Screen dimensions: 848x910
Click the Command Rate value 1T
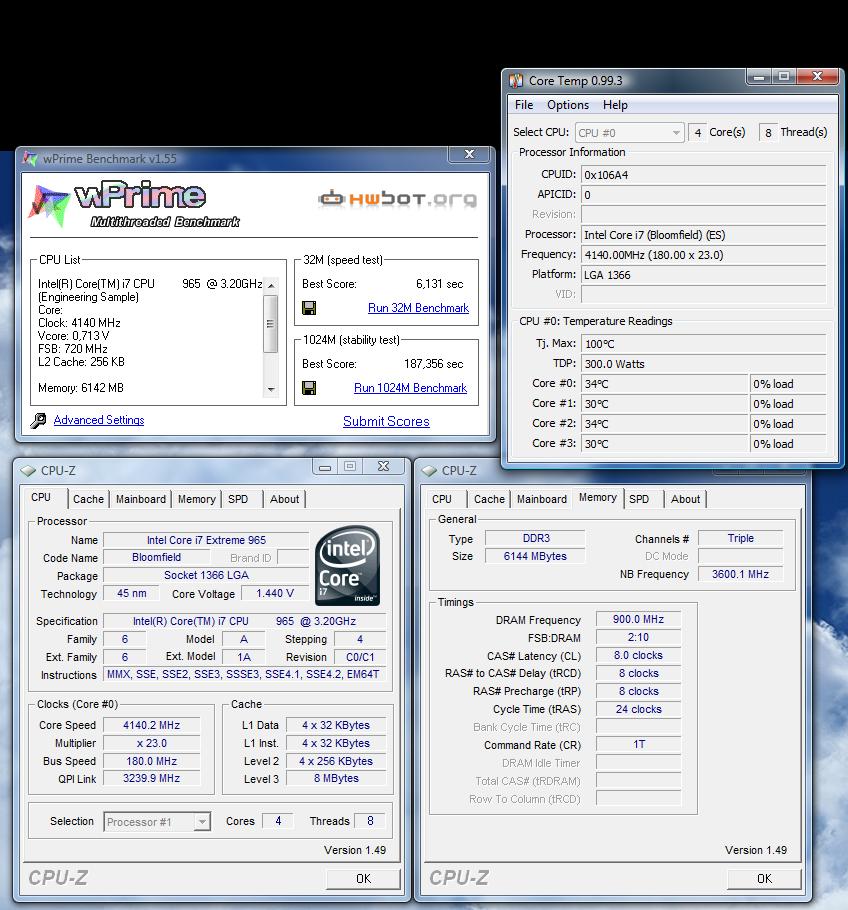tap(638, 744)
